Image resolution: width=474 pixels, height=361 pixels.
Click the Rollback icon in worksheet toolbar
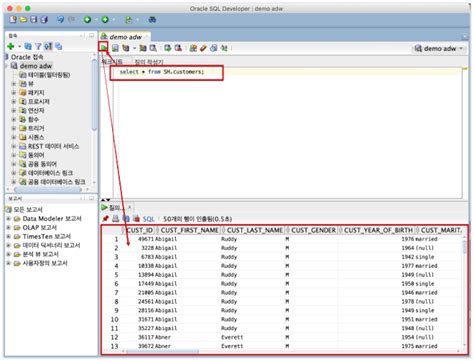point(178,48)
